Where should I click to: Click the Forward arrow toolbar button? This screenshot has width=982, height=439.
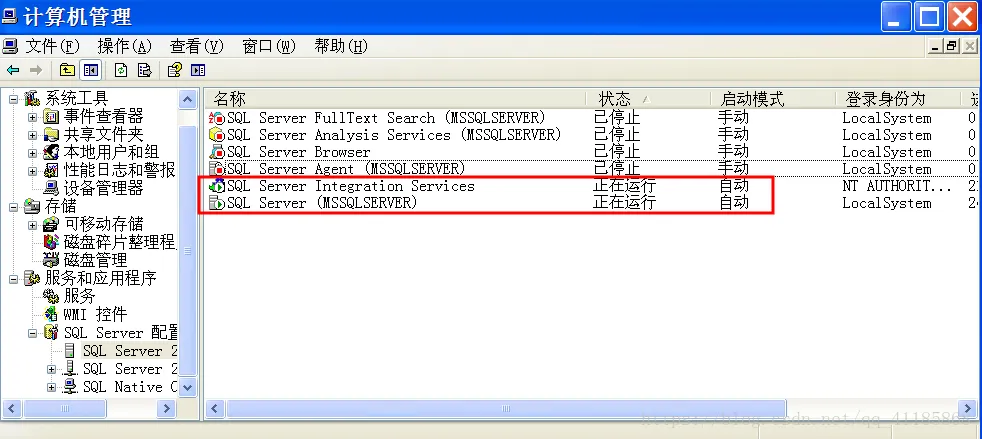click(x=36, y=70)
